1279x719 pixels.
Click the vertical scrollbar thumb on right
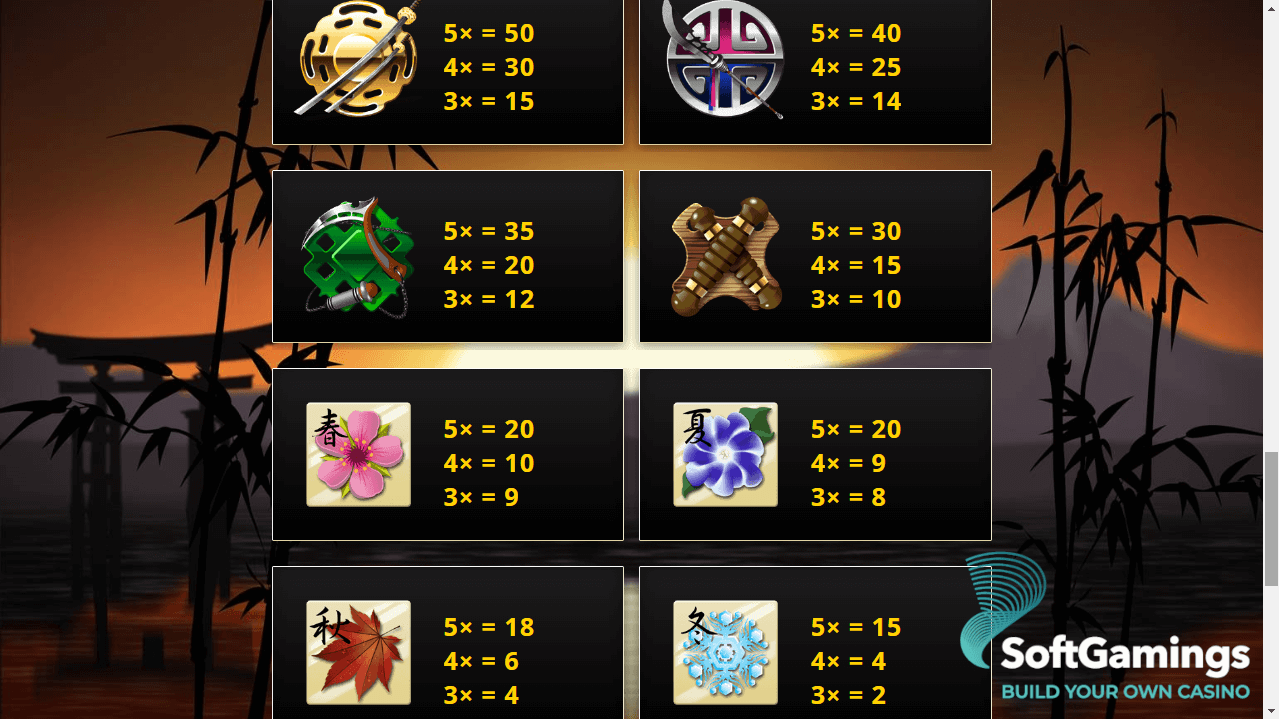coord(1271,518)
